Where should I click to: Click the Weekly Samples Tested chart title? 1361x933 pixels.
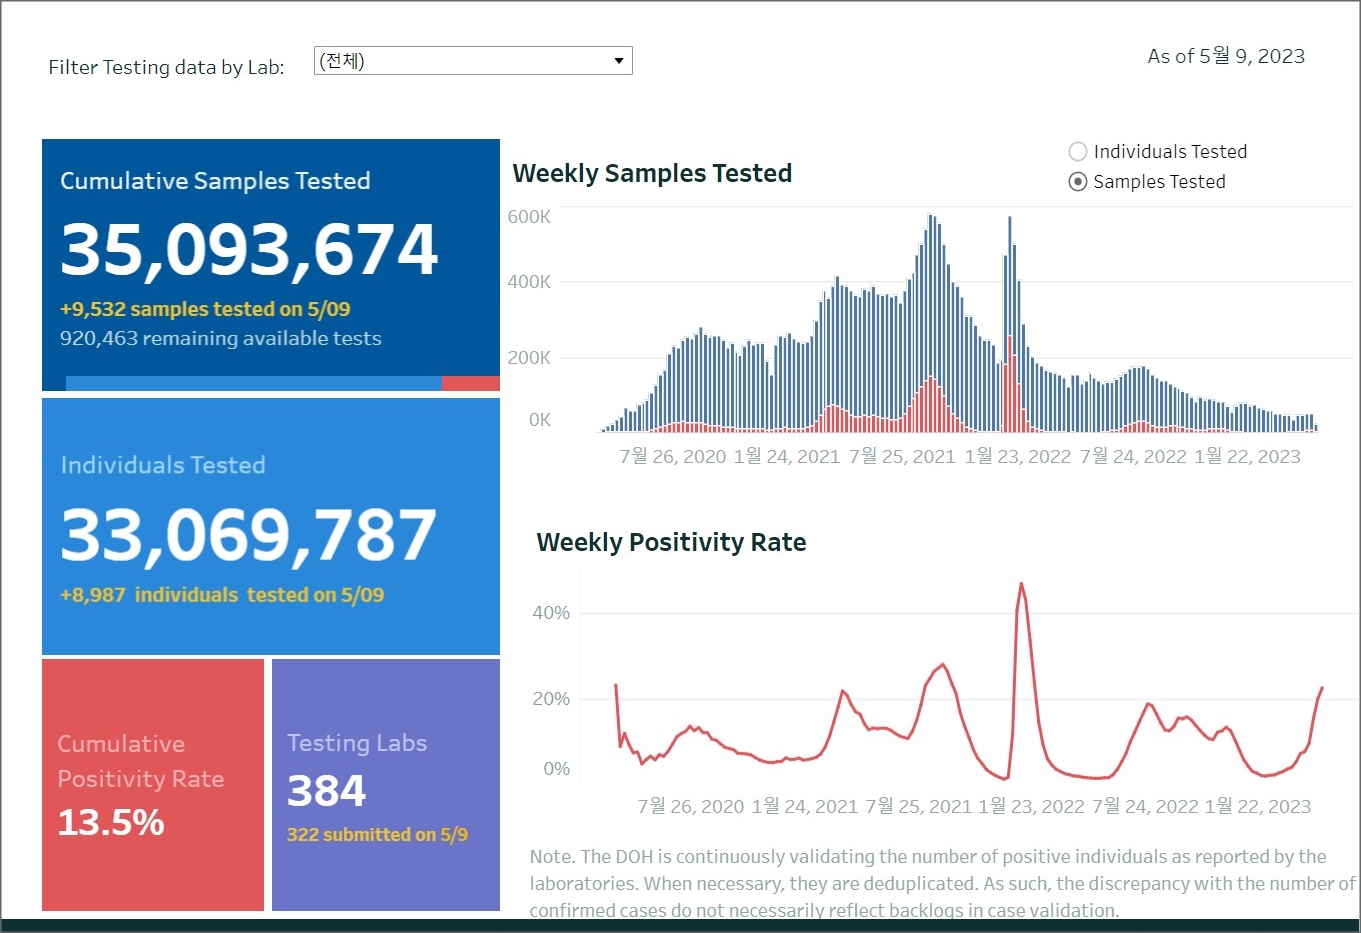pos(652,173)
